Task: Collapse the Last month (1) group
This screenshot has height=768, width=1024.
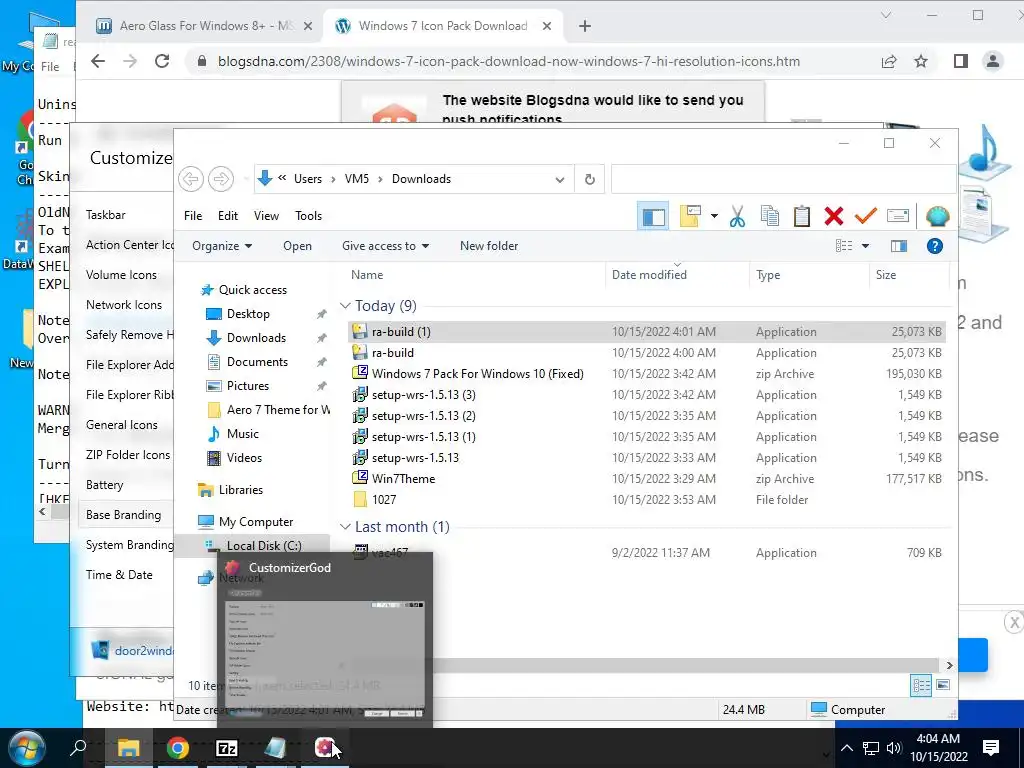Action: [345, 527]
